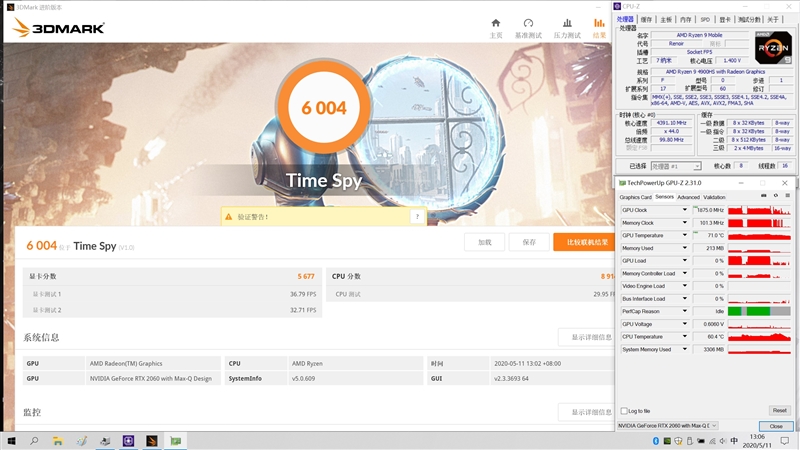
Task: Switch to GPU-Z Graphics Card tab
Action: pos(635,197)
